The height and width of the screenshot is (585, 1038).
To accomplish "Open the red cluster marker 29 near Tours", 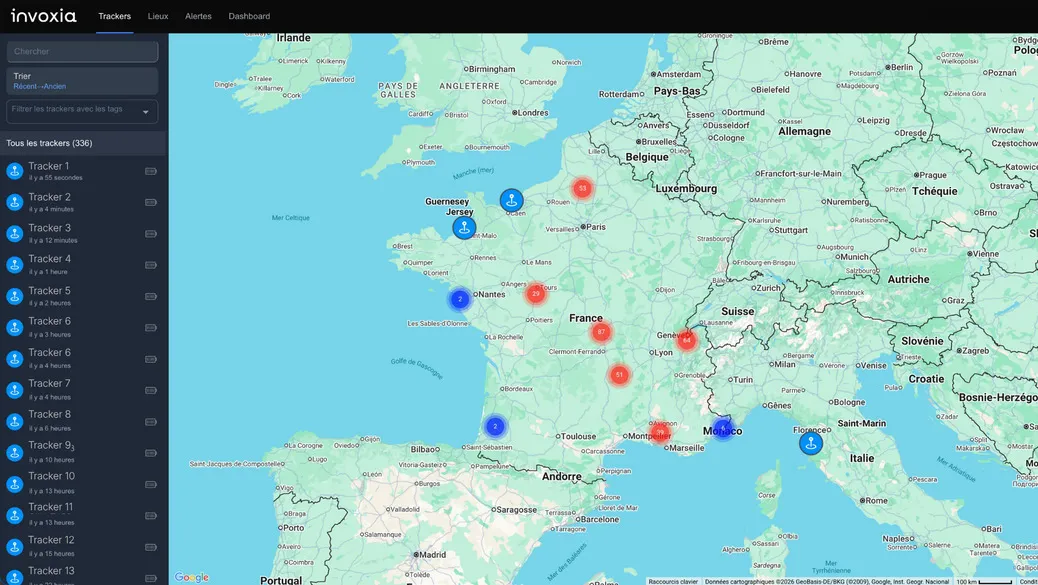I will click(536, 293).
